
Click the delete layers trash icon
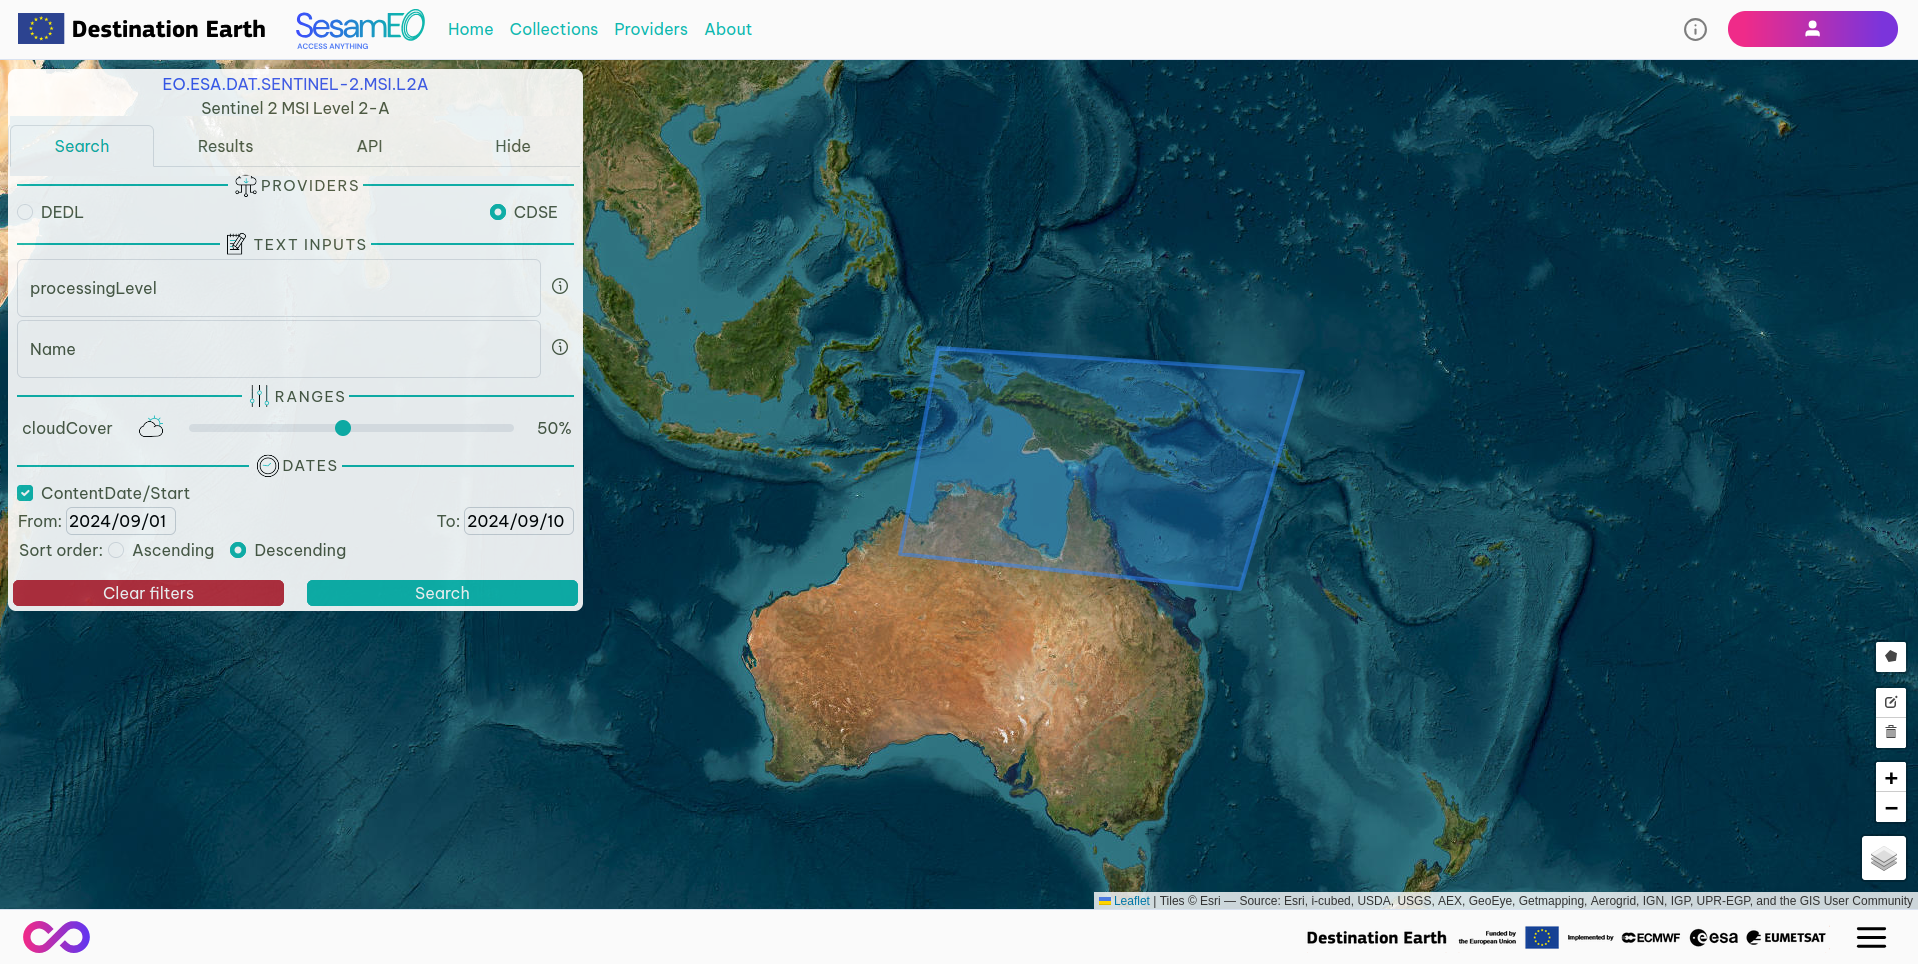tap(1890, 732)
